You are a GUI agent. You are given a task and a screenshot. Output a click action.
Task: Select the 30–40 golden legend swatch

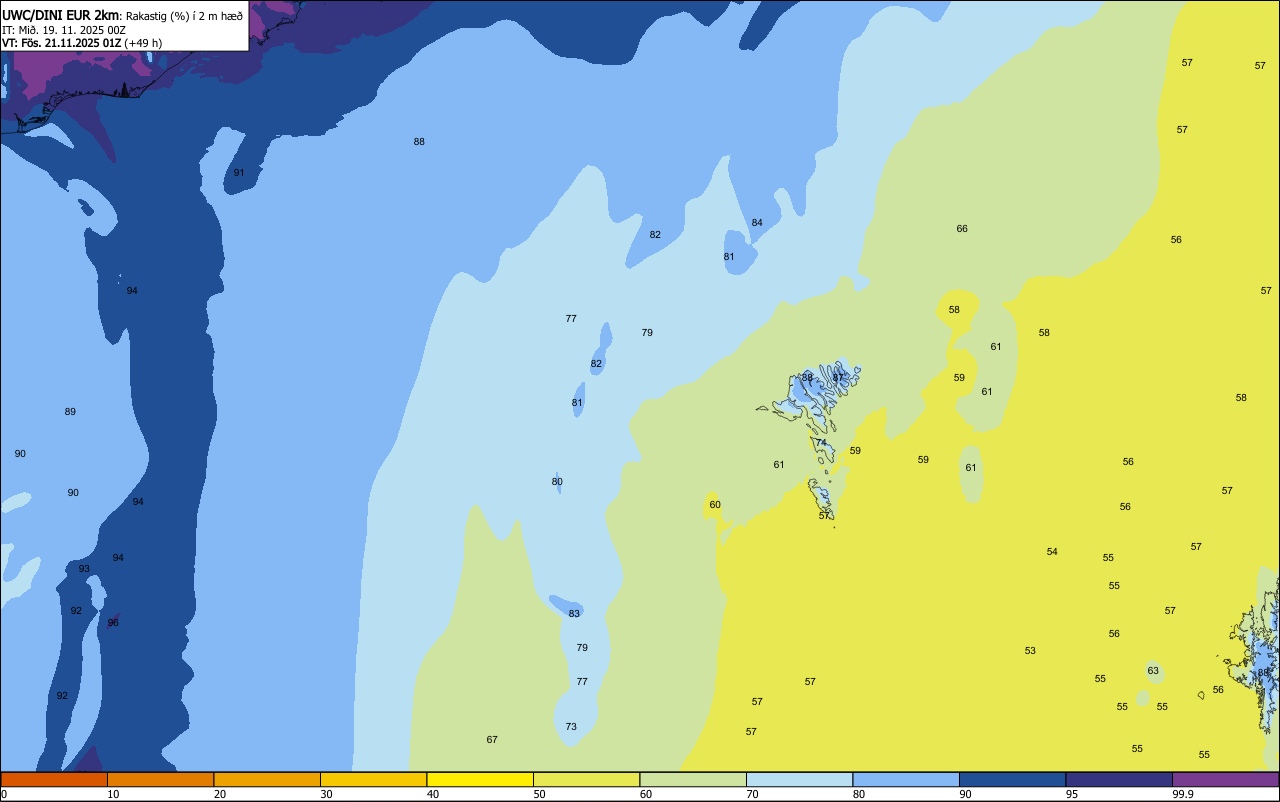pos(373,779)
